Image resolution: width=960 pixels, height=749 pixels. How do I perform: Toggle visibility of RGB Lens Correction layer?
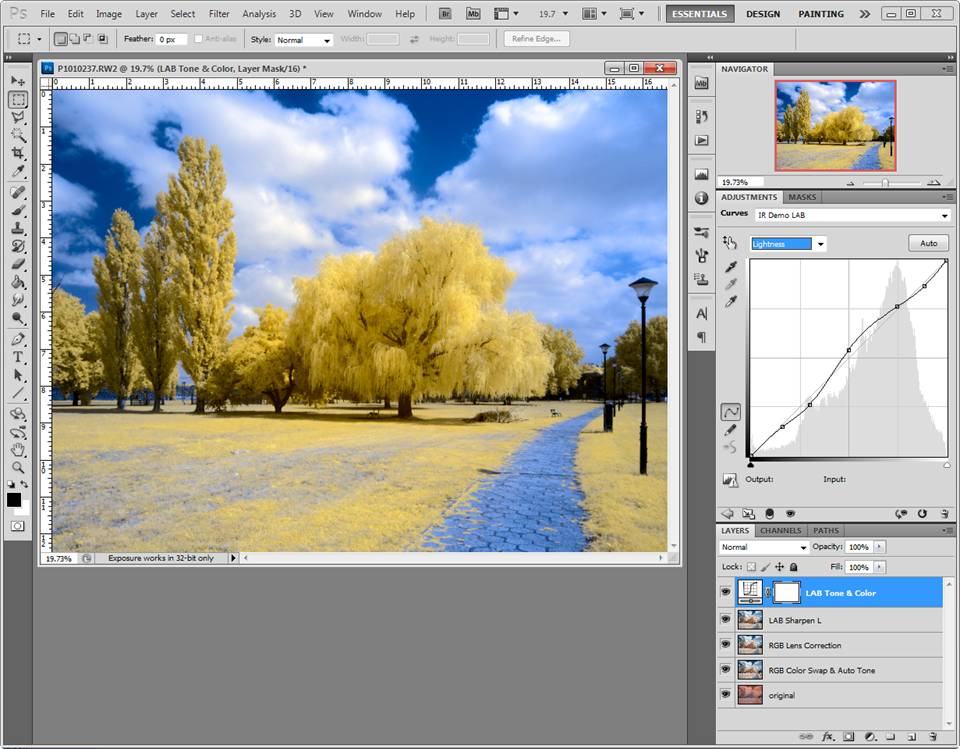coord(726,644)
